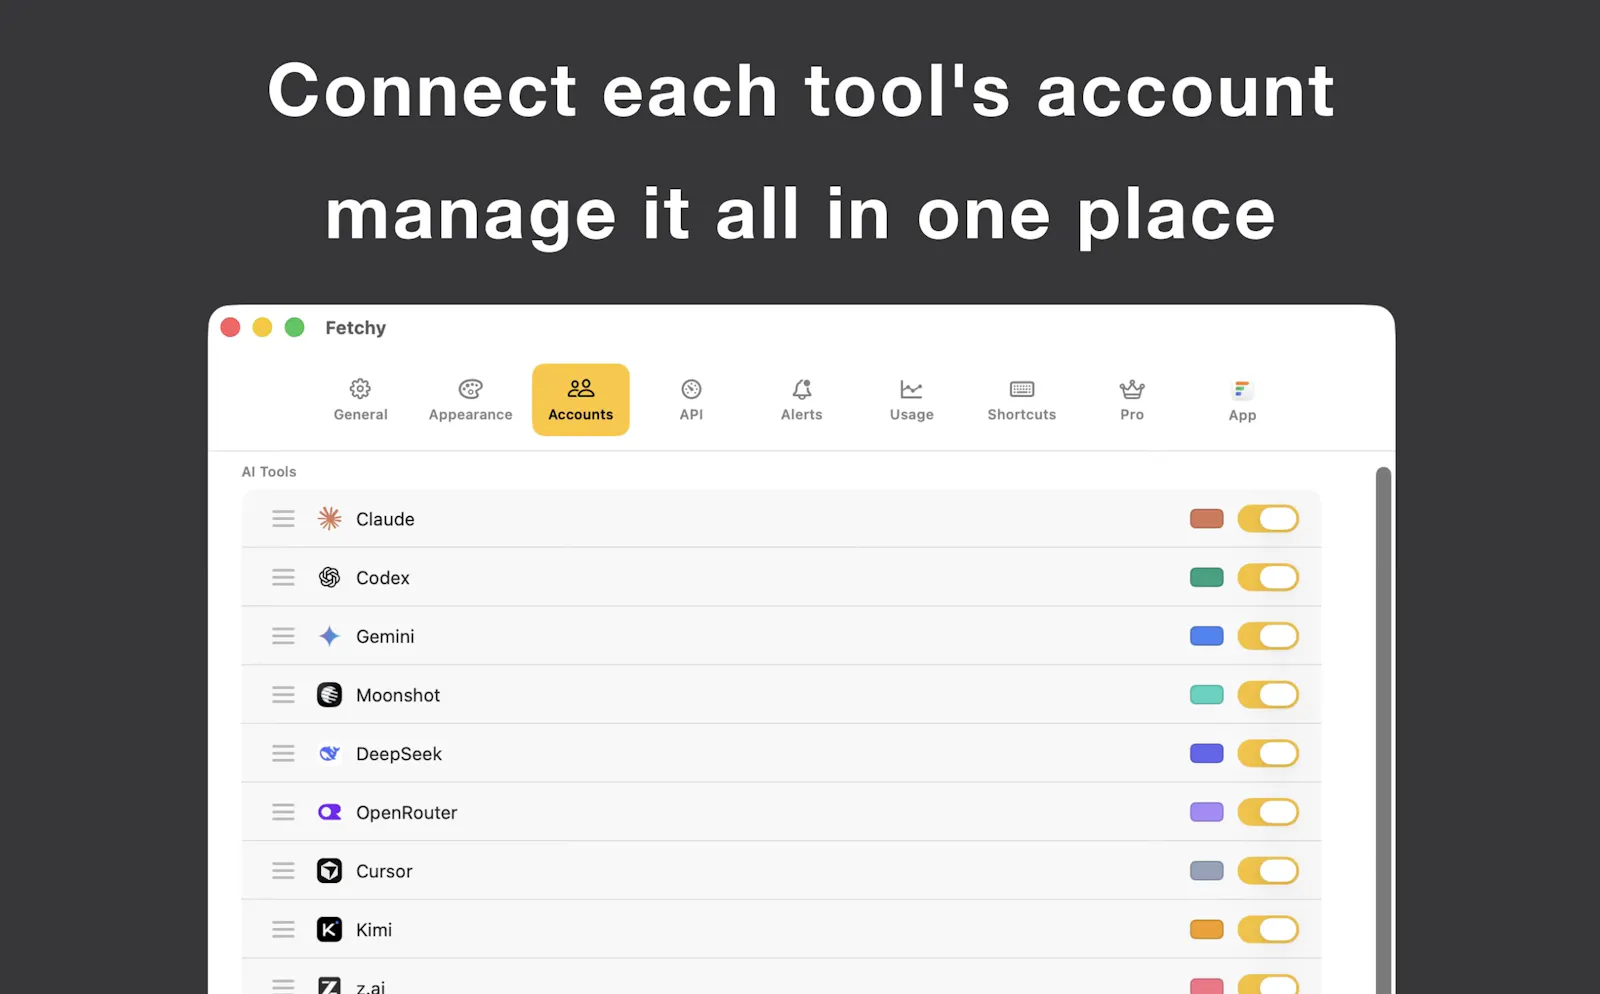1600x994 pixels.
Task: Change the orange Kimi color swatch
Action: [1207, 929]
